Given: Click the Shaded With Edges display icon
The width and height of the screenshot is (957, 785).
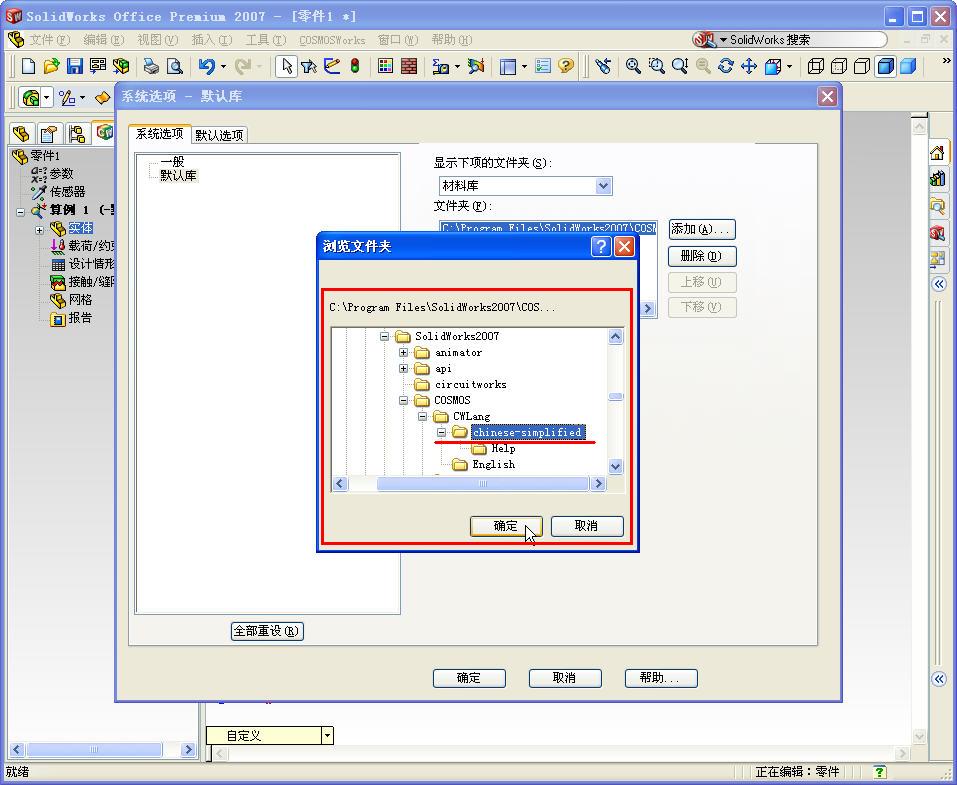Looking at the screenshot, I should pyautogui.click(x=885, y=66).
